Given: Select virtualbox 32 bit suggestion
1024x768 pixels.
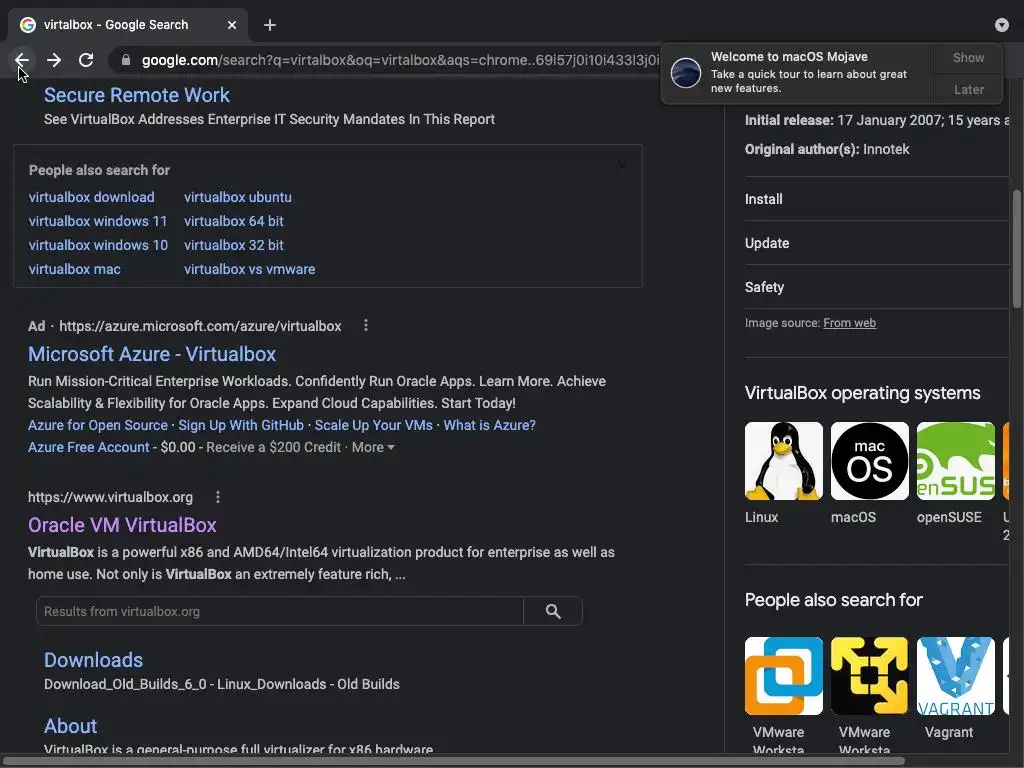Looking at the screenshot, I should [234, 246].
